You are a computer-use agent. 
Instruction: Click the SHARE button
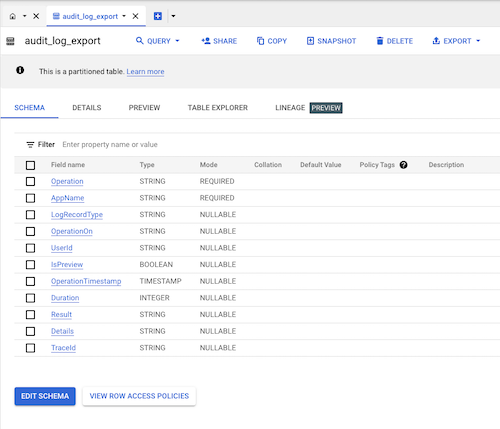[x=219, y=41]
